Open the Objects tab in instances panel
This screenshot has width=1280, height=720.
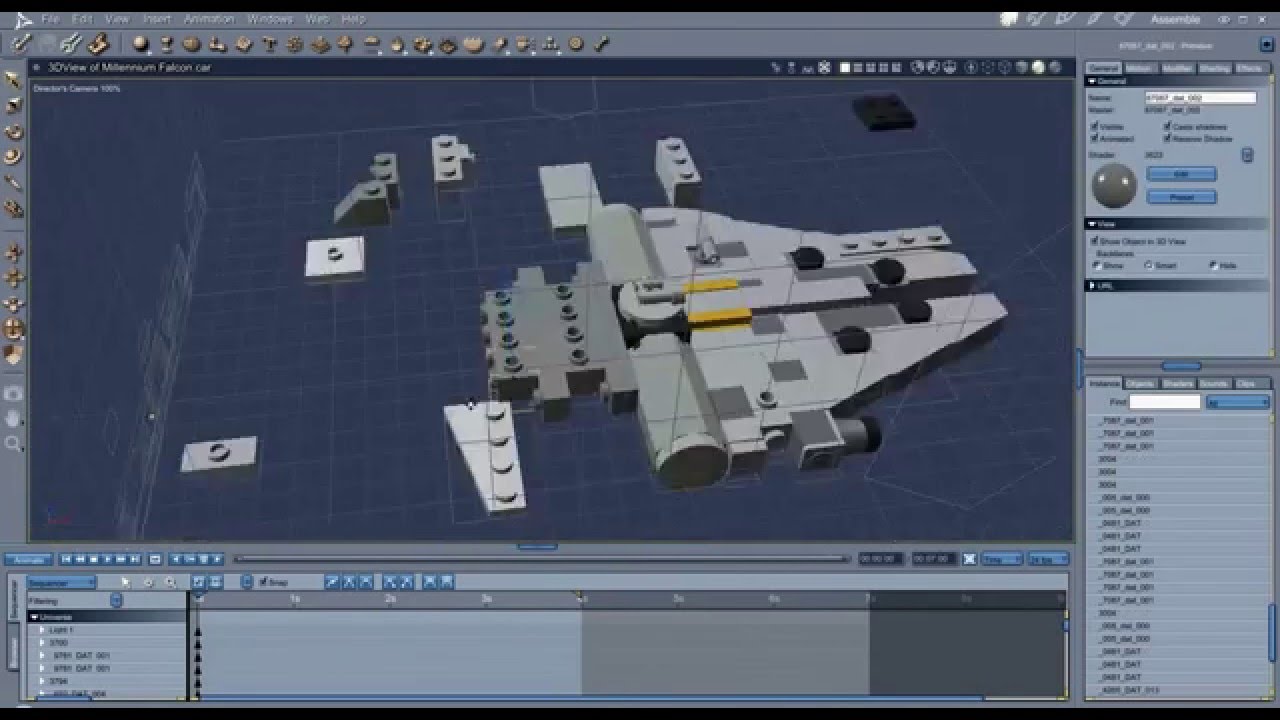click(1141, 383)
